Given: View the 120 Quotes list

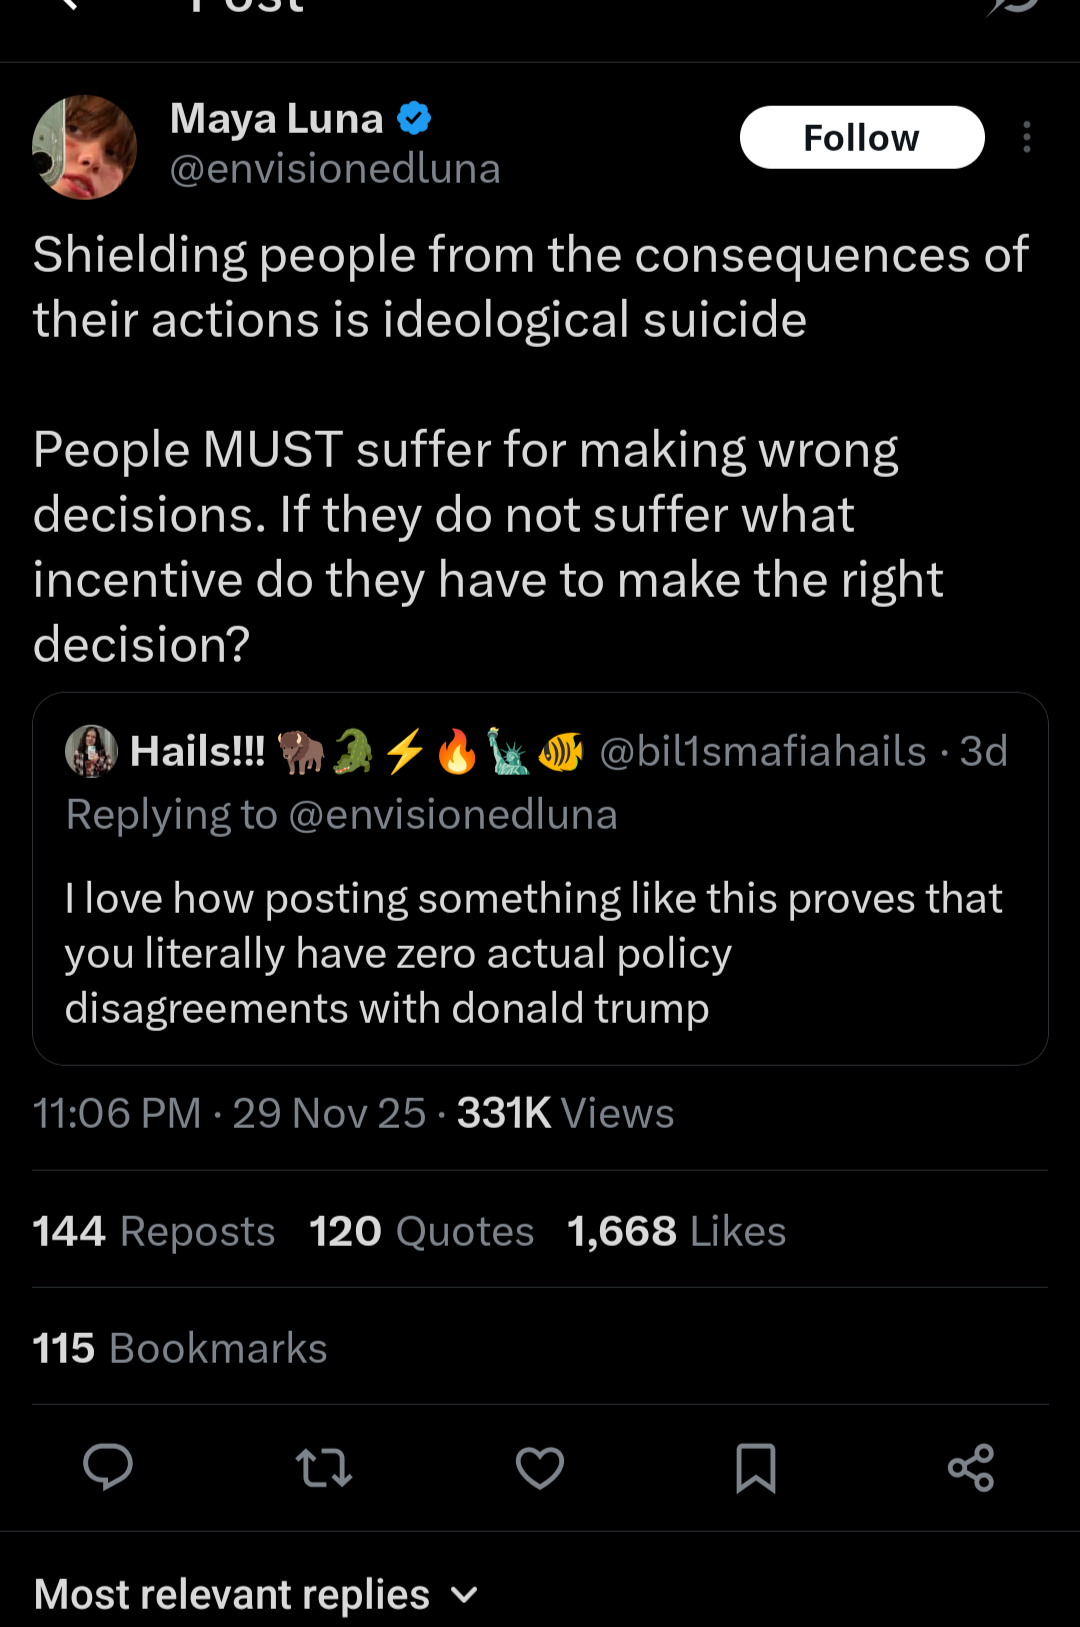Looking at the screenshot, I should pyautogui.click(x=421, y=1231).
